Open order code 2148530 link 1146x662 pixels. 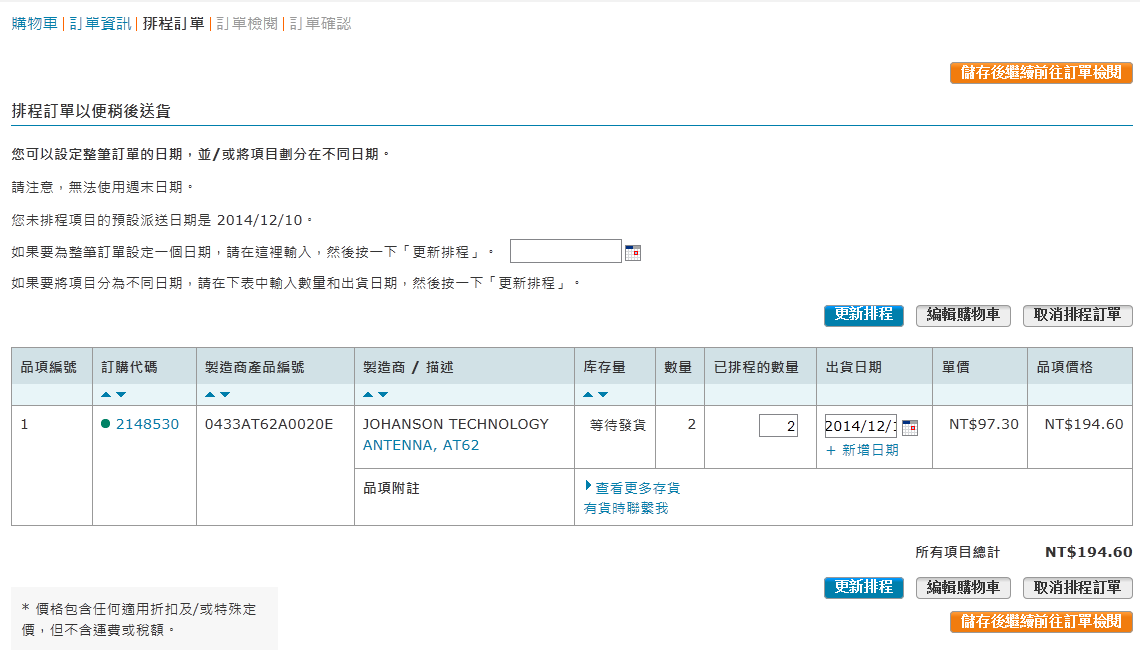coord(148,425)
